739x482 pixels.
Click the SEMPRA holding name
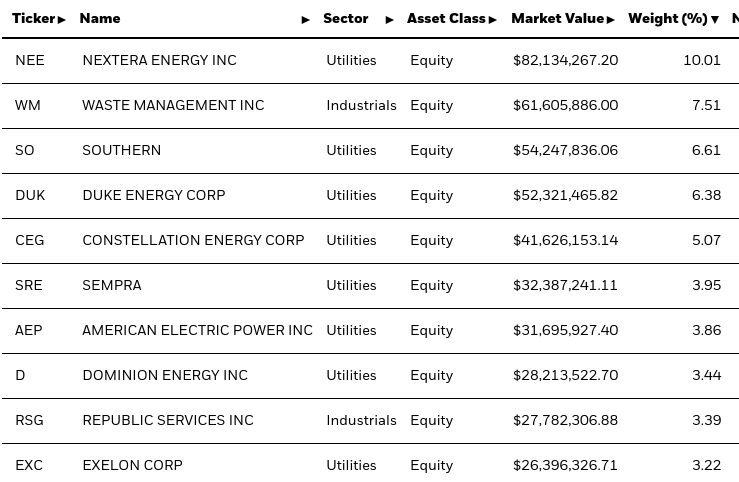point(112,285)
